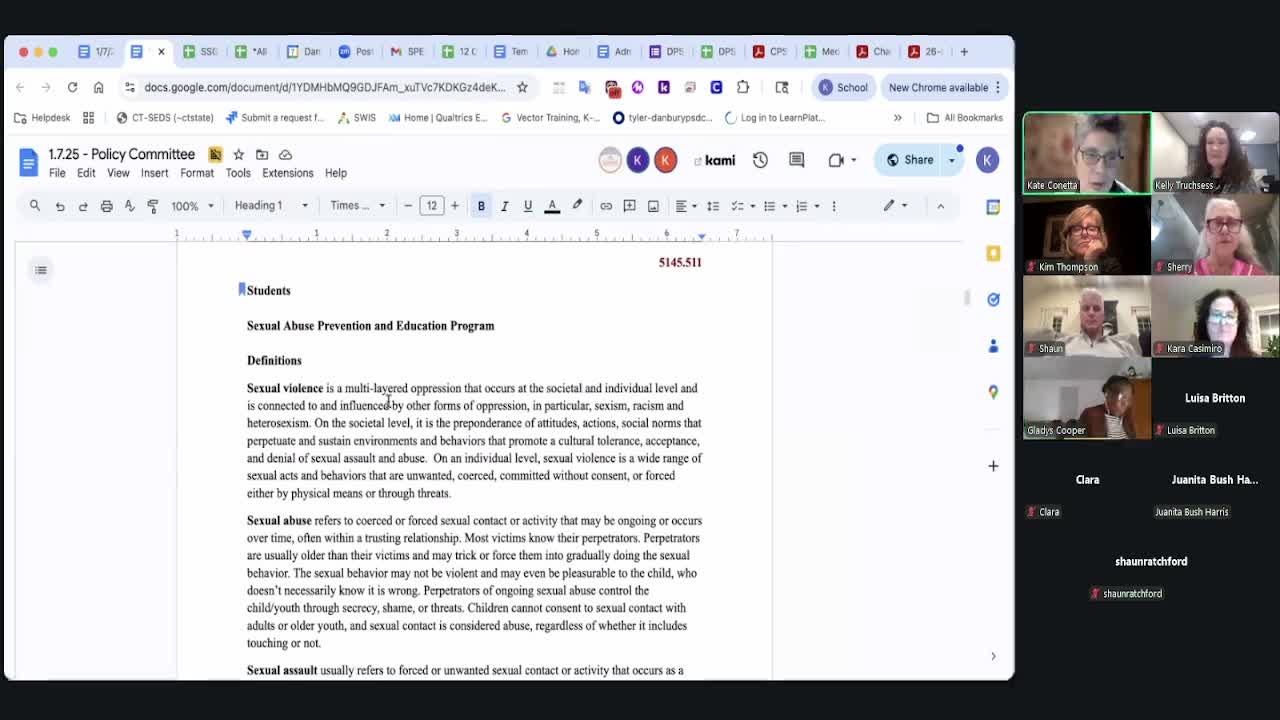Select the paint format tool
The image size is (1280, 720).
(x=153, y=206)
